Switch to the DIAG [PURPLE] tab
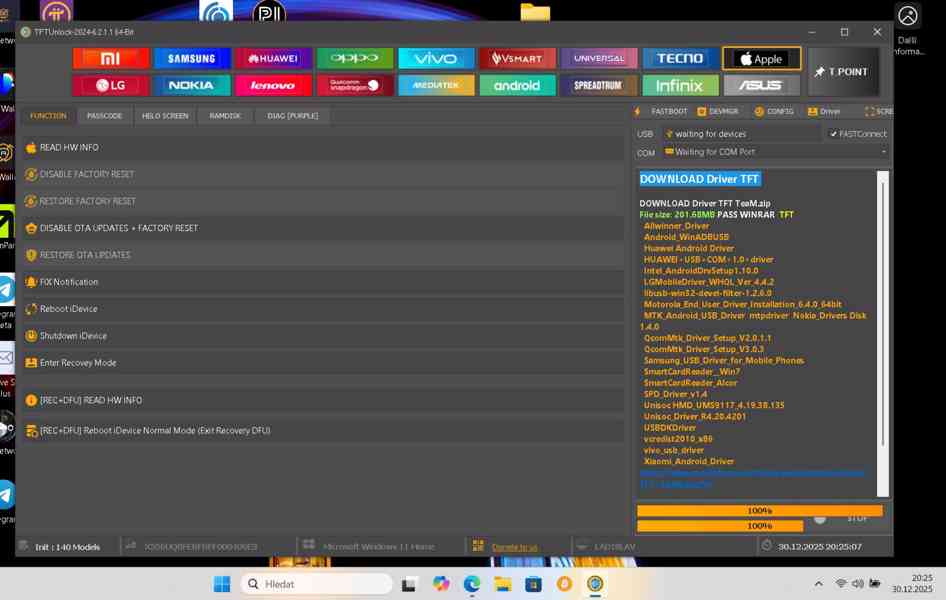946x600 pixels. click(292, 116)
